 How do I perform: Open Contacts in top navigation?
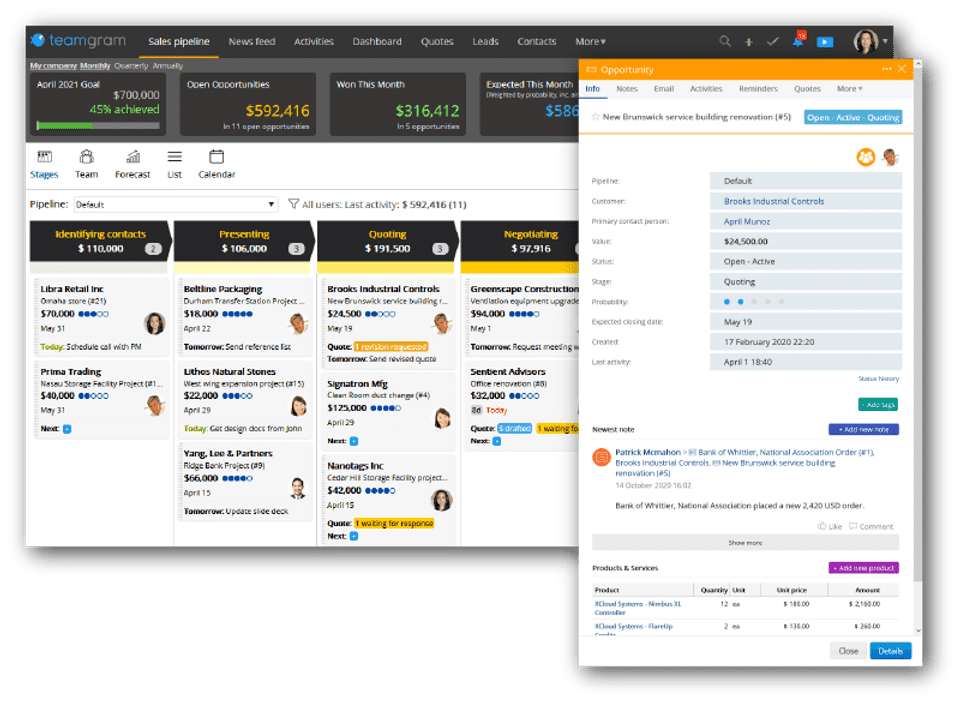tap(536, 42)
